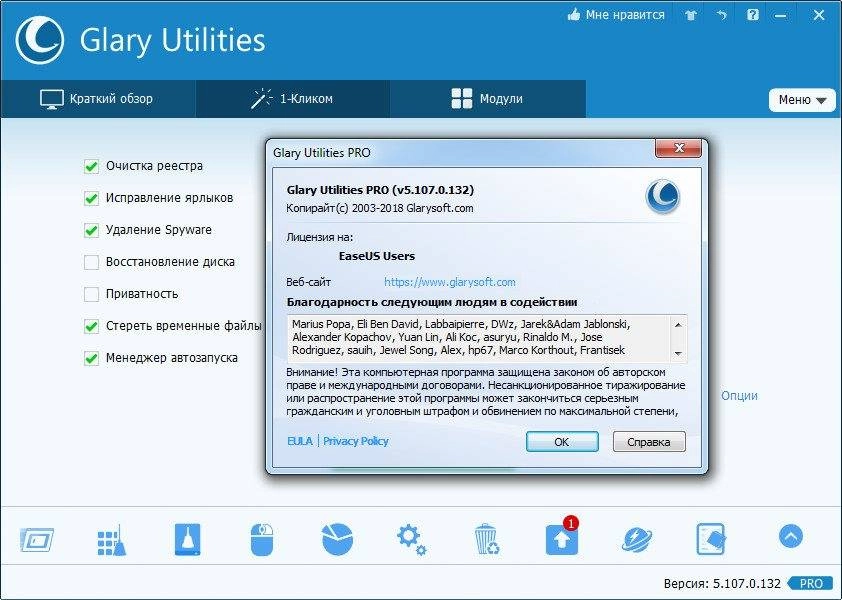Switch to 'Краткий обзор' tab
The height and width of the screenshot is (600, 842).
[98, 99]
